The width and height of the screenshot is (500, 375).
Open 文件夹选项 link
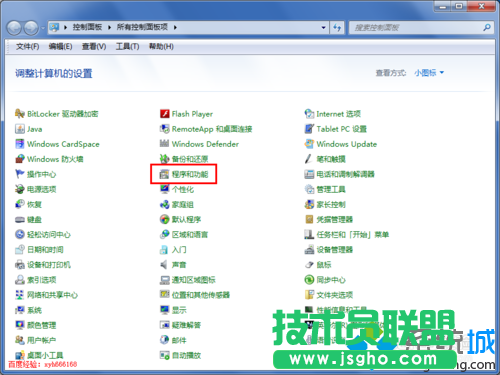[335, 295]
